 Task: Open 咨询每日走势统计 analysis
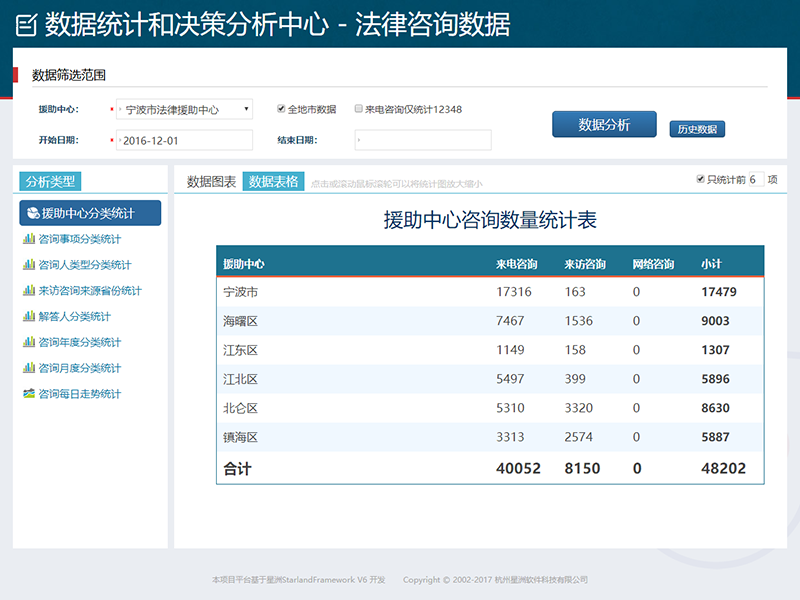pos(80,393)
